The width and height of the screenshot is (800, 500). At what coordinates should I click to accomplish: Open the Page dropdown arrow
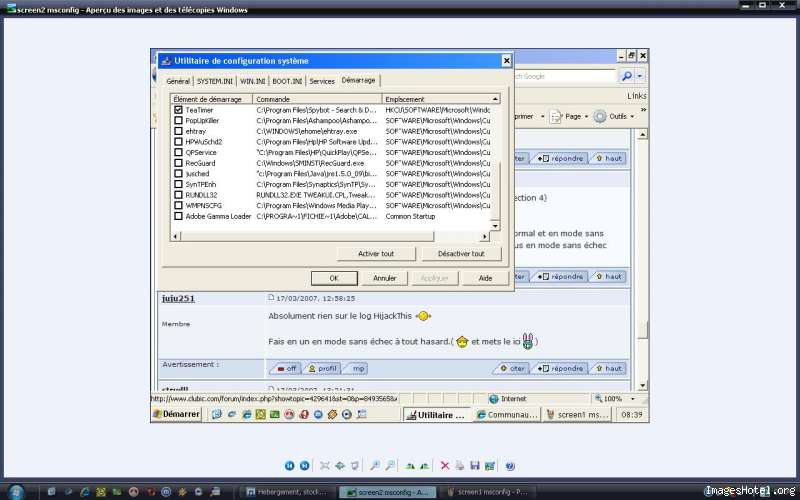click(586, 117)
